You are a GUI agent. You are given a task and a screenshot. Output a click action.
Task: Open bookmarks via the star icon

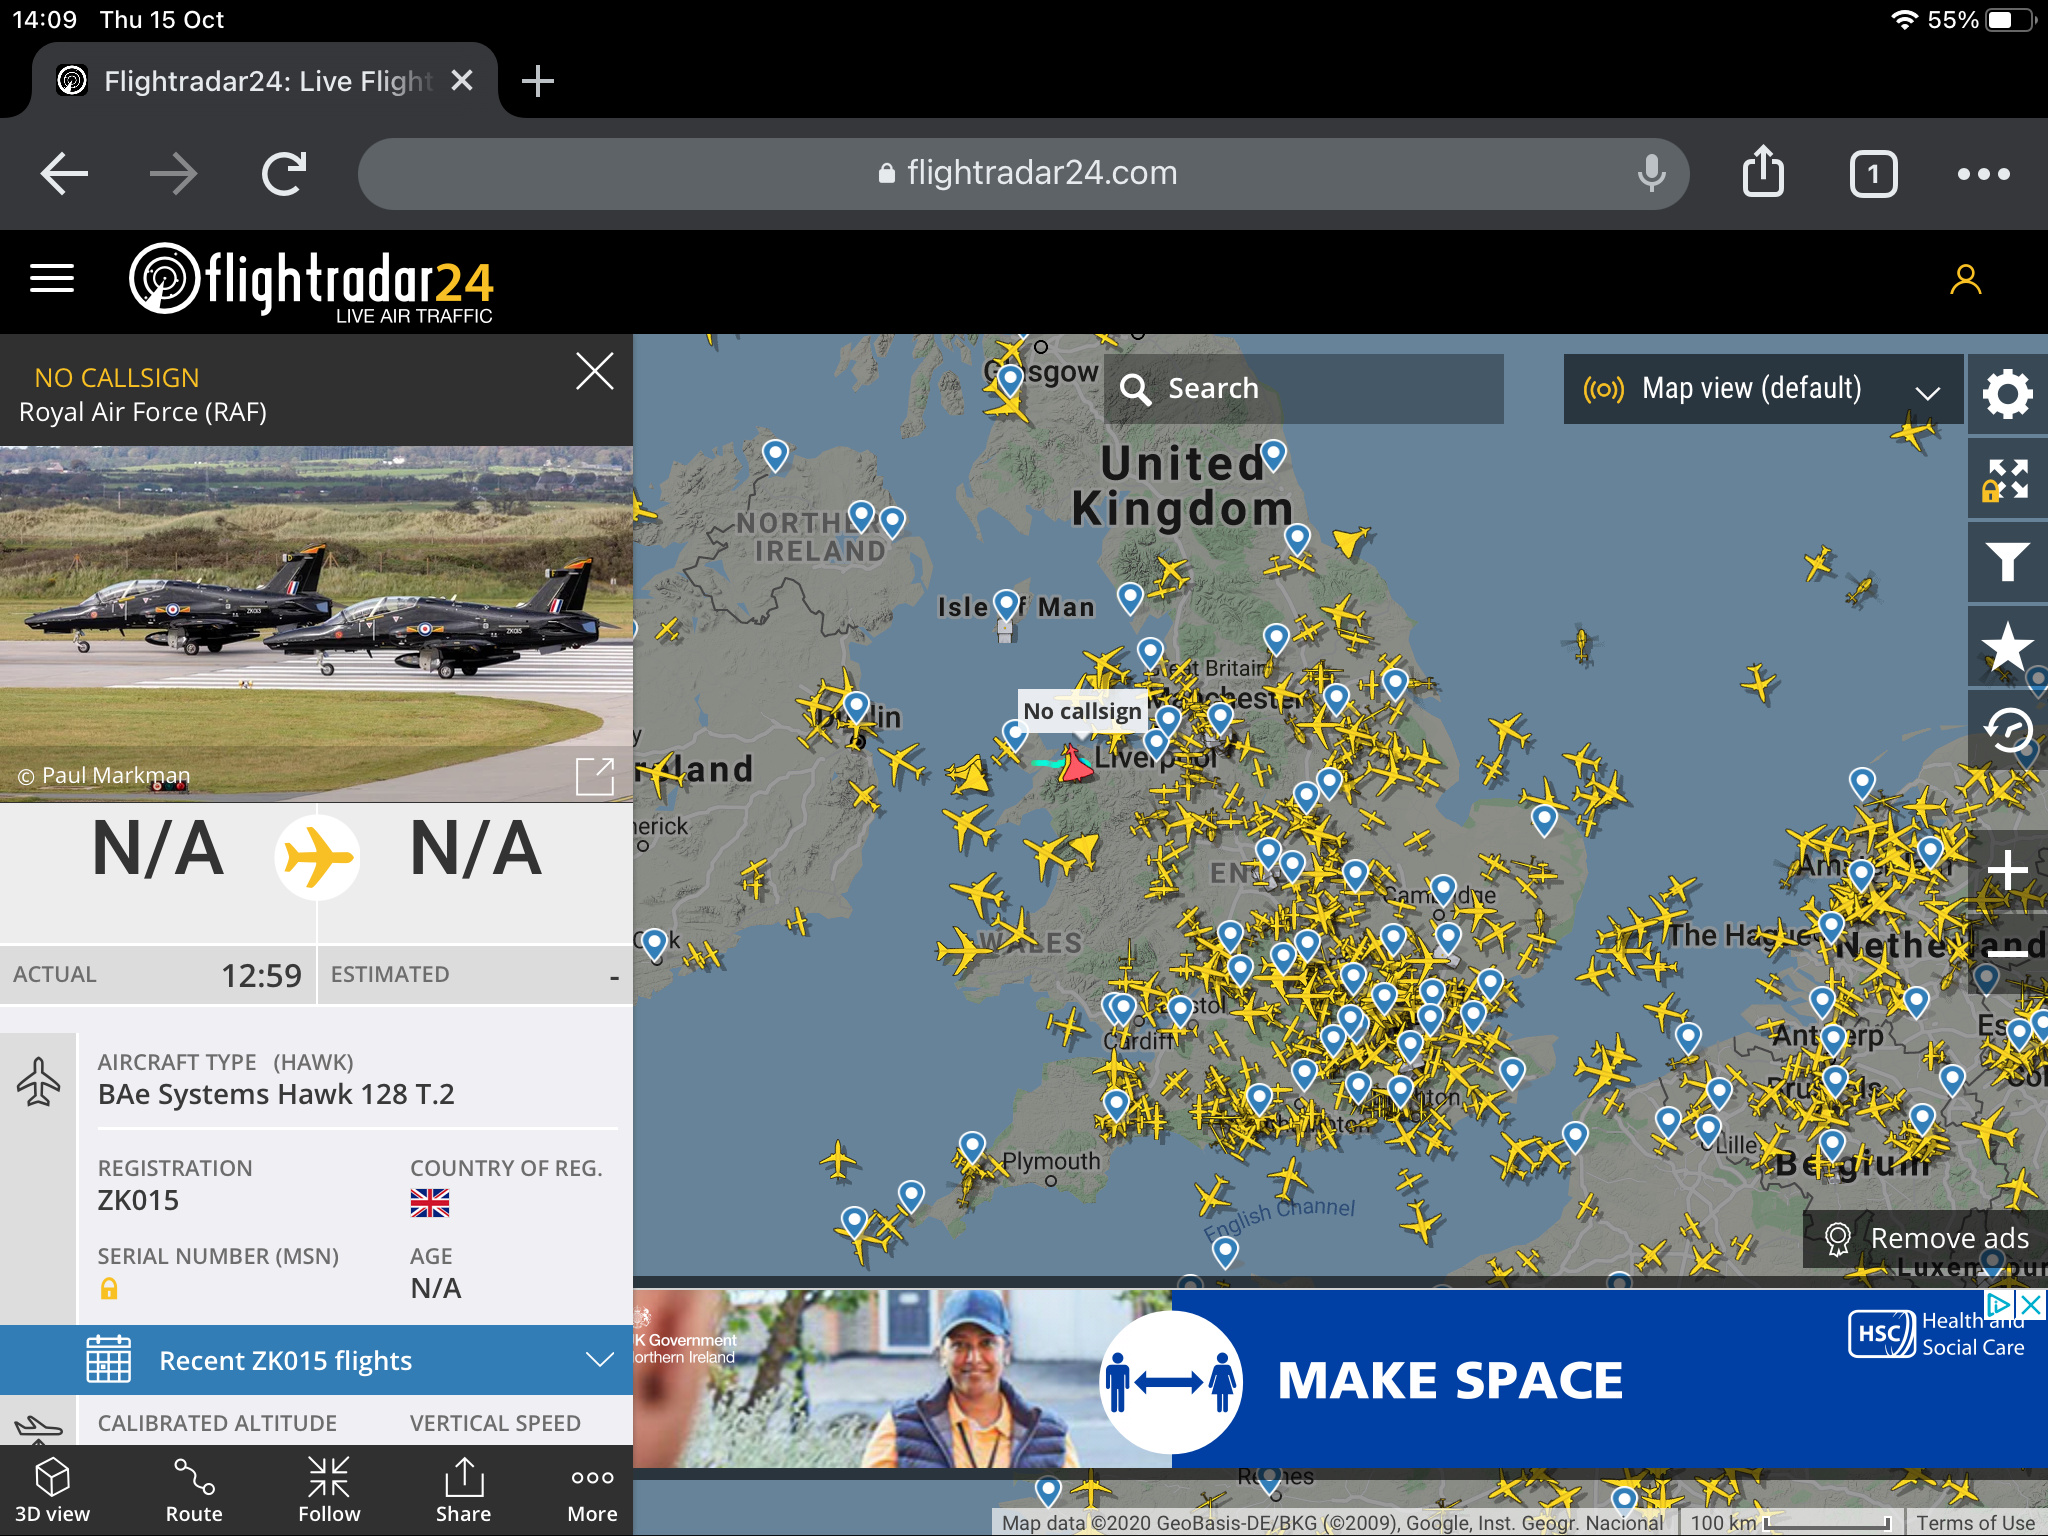[2007, 646]
